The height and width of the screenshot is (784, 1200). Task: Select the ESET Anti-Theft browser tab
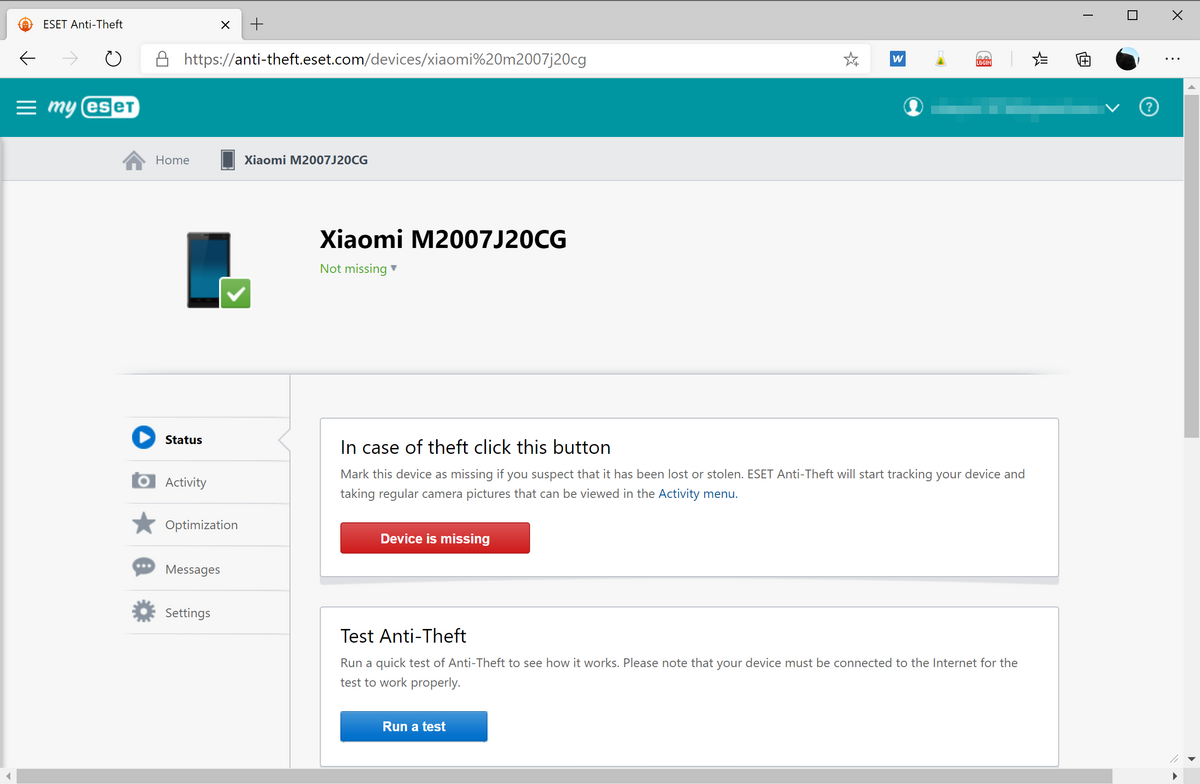(x=125, y=24)
